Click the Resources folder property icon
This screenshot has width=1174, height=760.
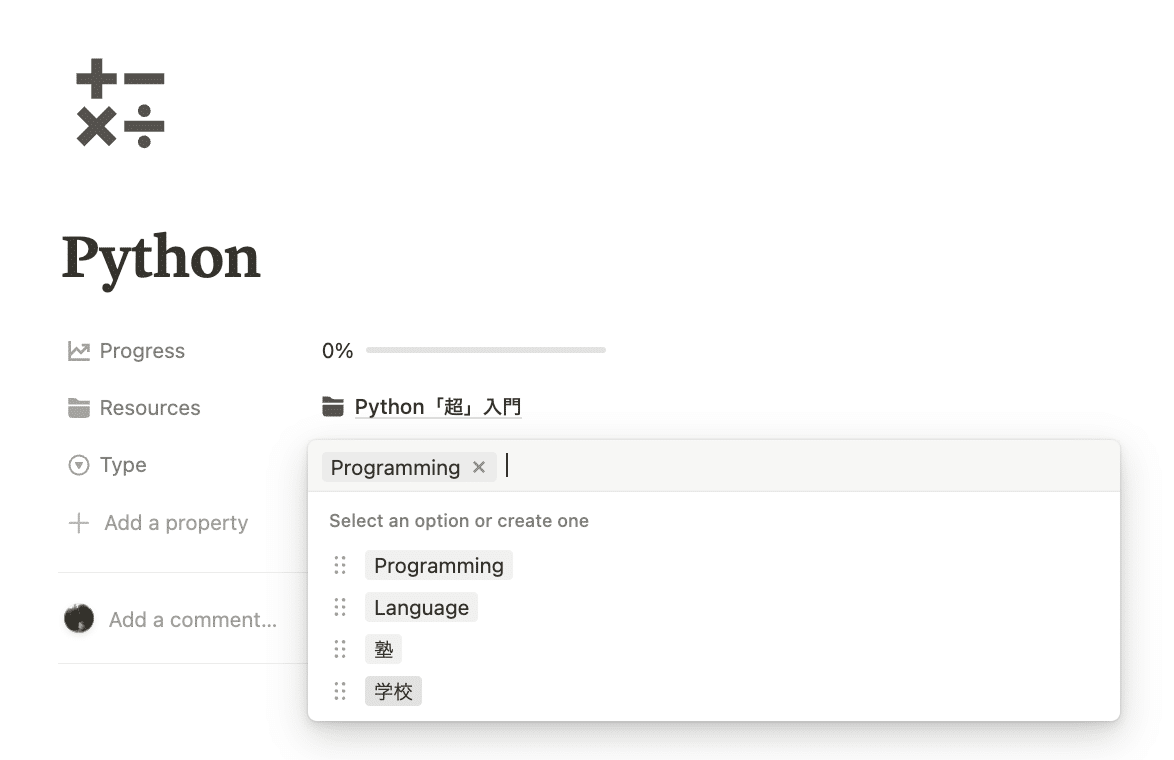79,407
